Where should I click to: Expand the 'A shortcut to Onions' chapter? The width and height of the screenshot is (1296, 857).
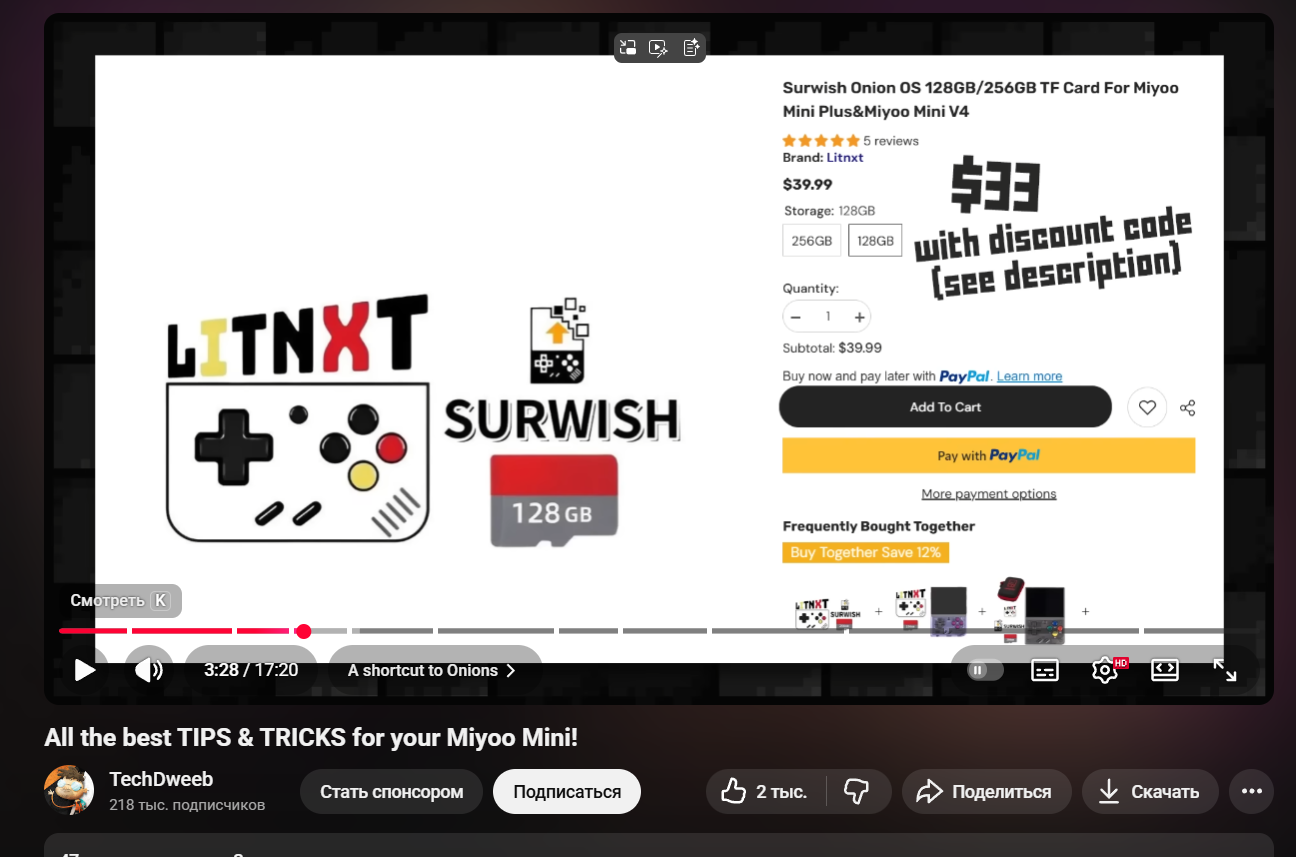(x=432, y=670)
